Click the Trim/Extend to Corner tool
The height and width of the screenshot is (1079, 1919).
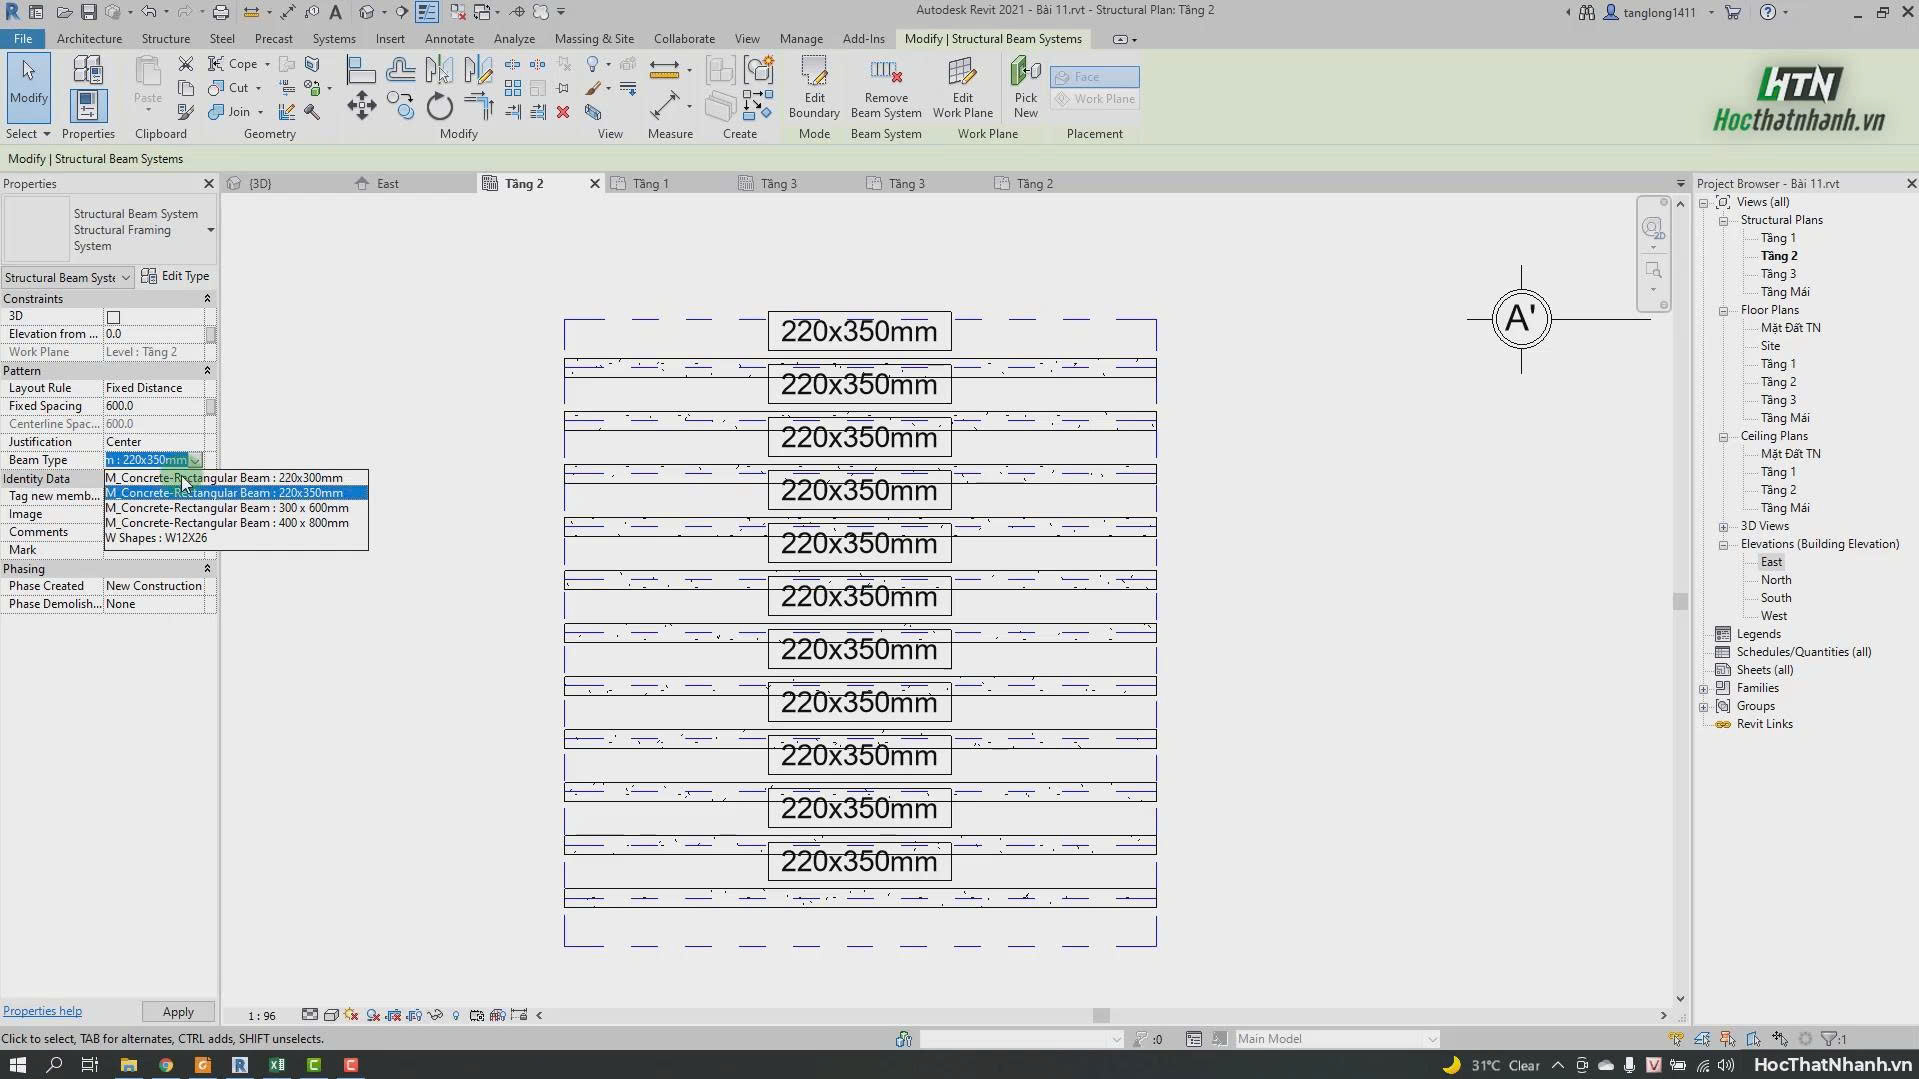pyautogui.click(x=478, y=105)
